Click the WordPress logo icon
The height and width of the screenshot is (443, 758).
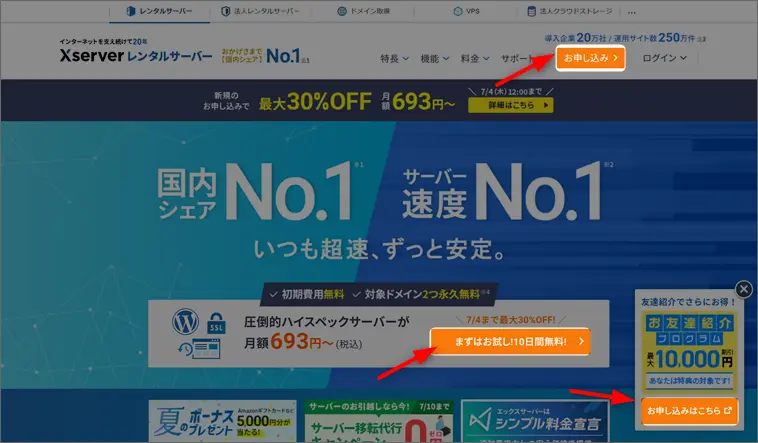pyautogui.click(x=185, y=325)
